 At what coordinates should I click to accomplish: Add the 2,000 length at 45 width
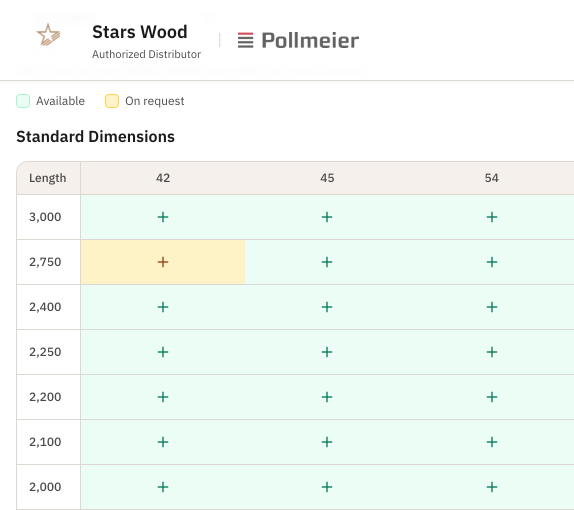click(327, 487)
